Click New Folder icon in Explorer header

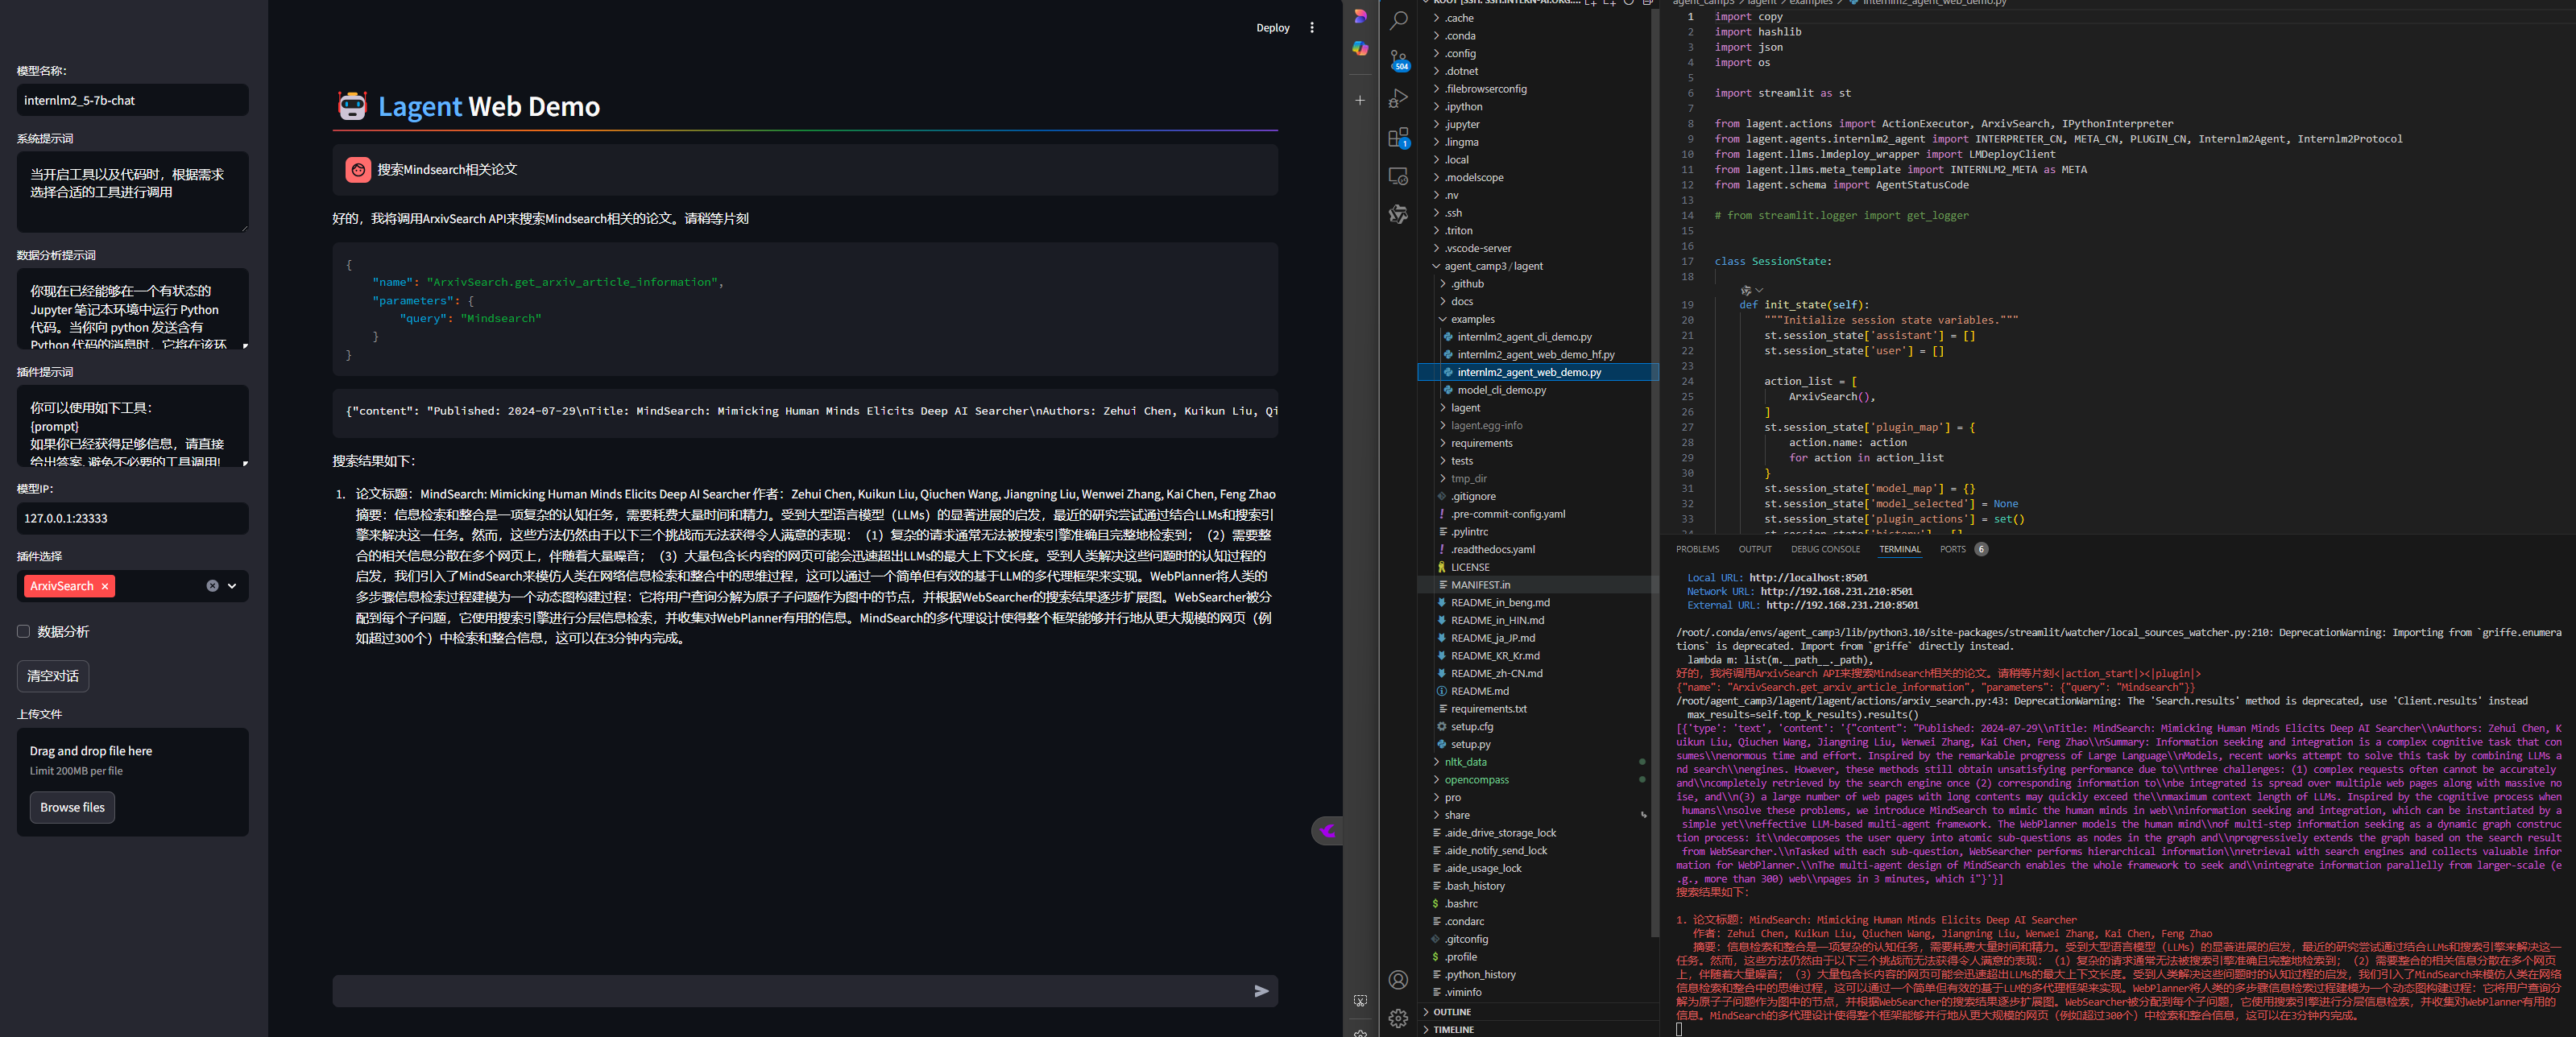[1609, 2]
